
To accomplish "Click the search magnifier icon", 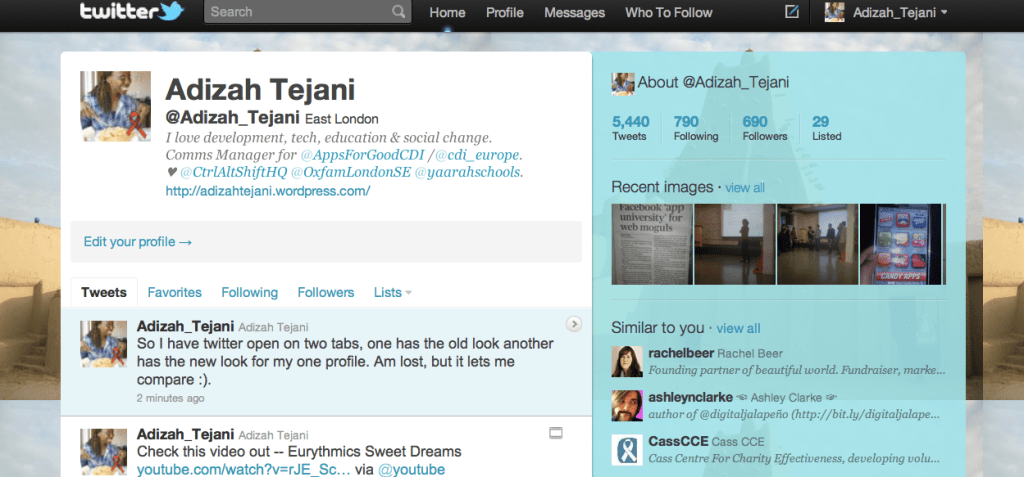I will click(398, 12).
